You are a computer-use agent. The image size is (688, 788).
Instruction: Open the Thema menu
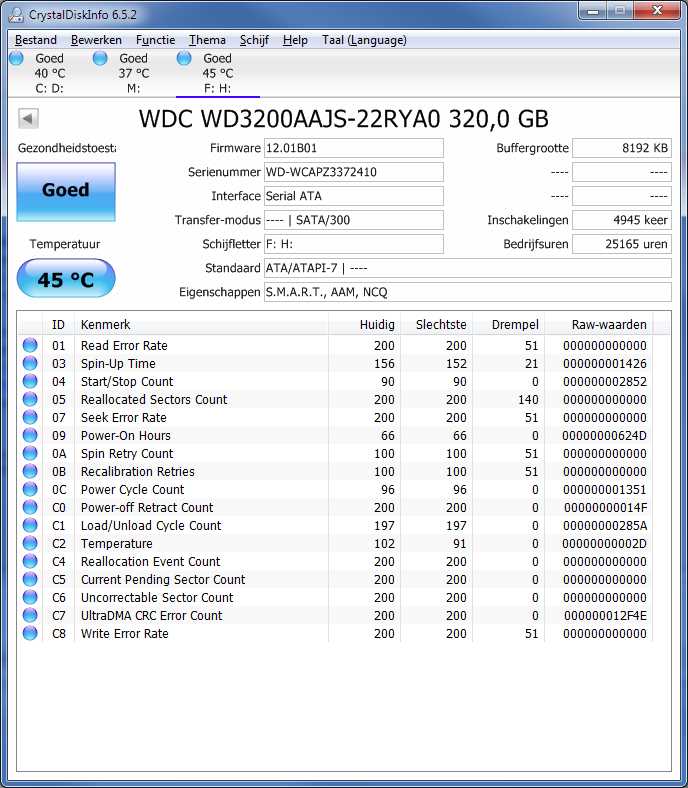coord(207,40)
